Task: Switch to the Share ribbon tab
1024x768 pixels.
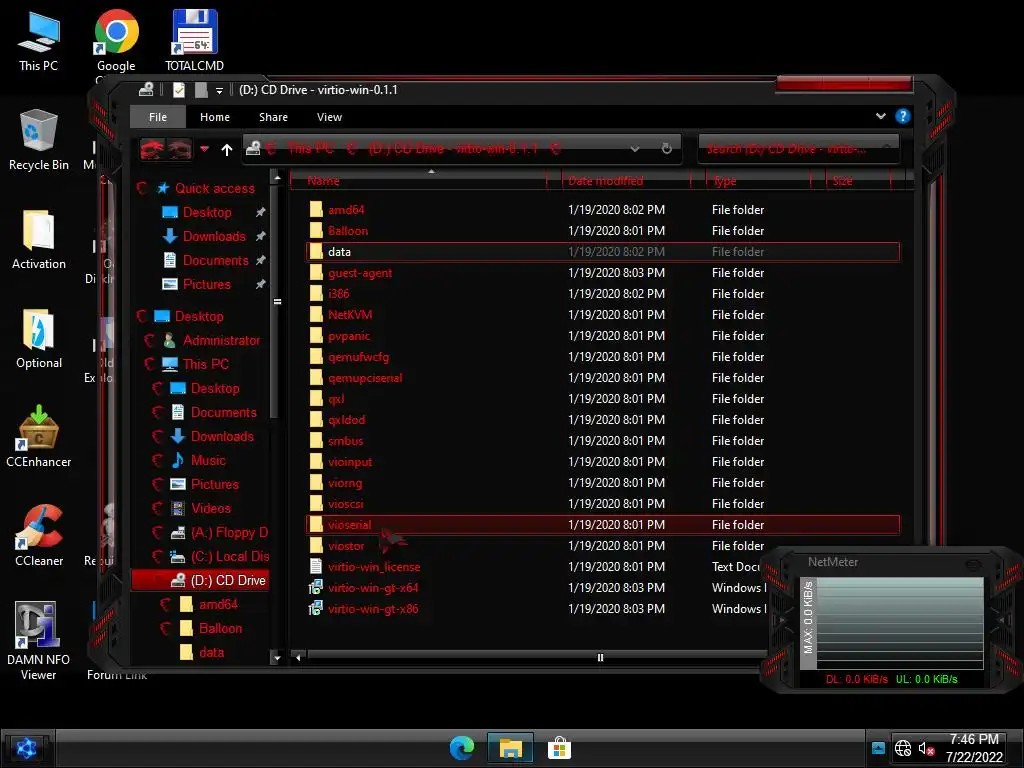Action: (x=273, y=117)
